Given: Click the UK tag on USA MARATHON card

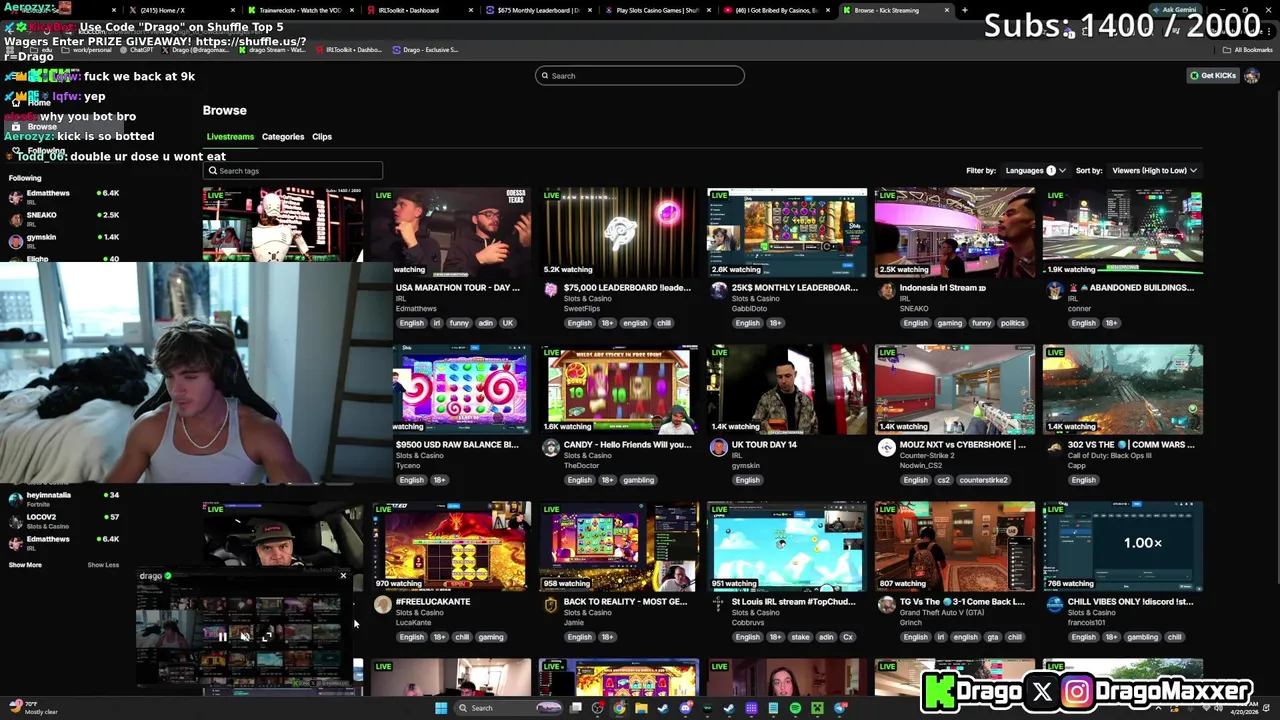Looking at the screenshot, I should [507, 323].
